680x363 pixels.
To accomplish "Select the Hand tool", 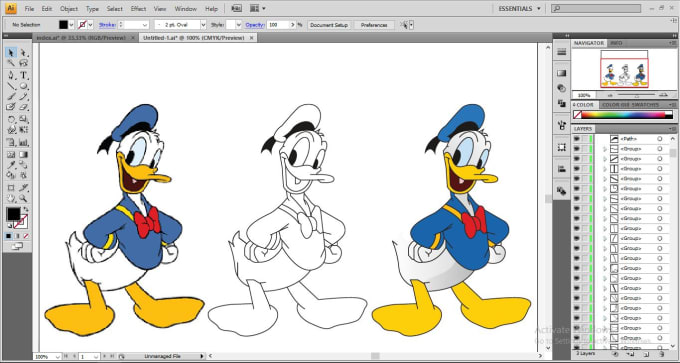I will [x=11, y=199].
